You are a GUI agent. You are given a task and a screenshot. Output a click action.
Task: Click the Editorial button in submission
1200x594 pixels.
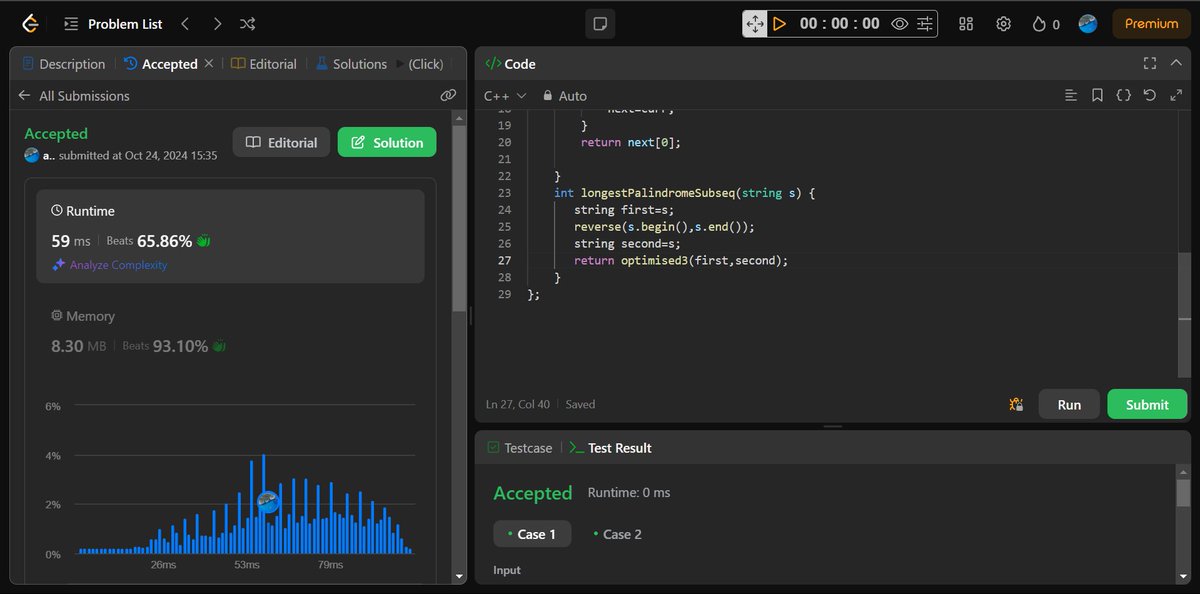(281, 142)
